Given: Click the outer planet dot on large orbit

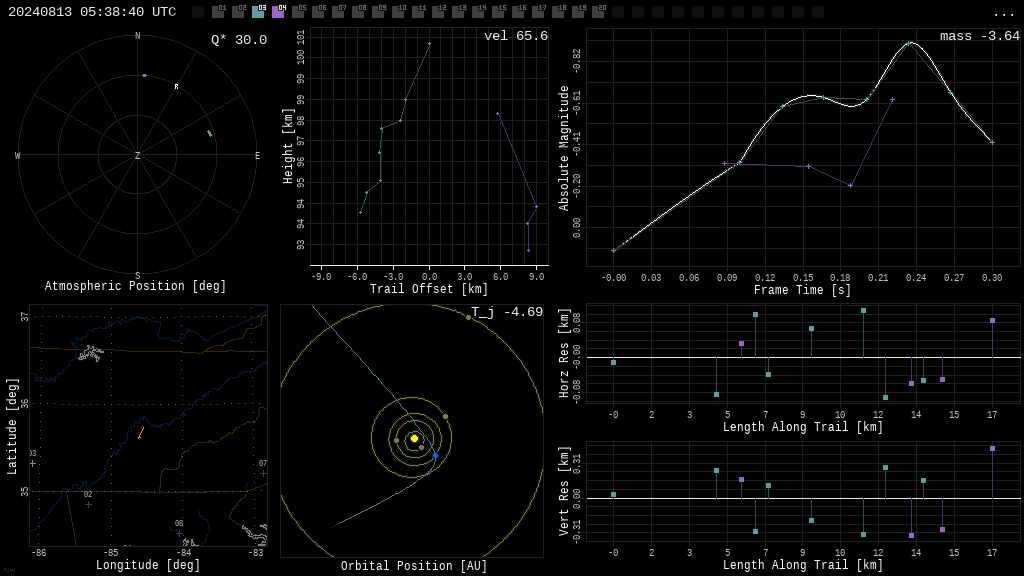Looking at the screenshot, I should [468, 317].
